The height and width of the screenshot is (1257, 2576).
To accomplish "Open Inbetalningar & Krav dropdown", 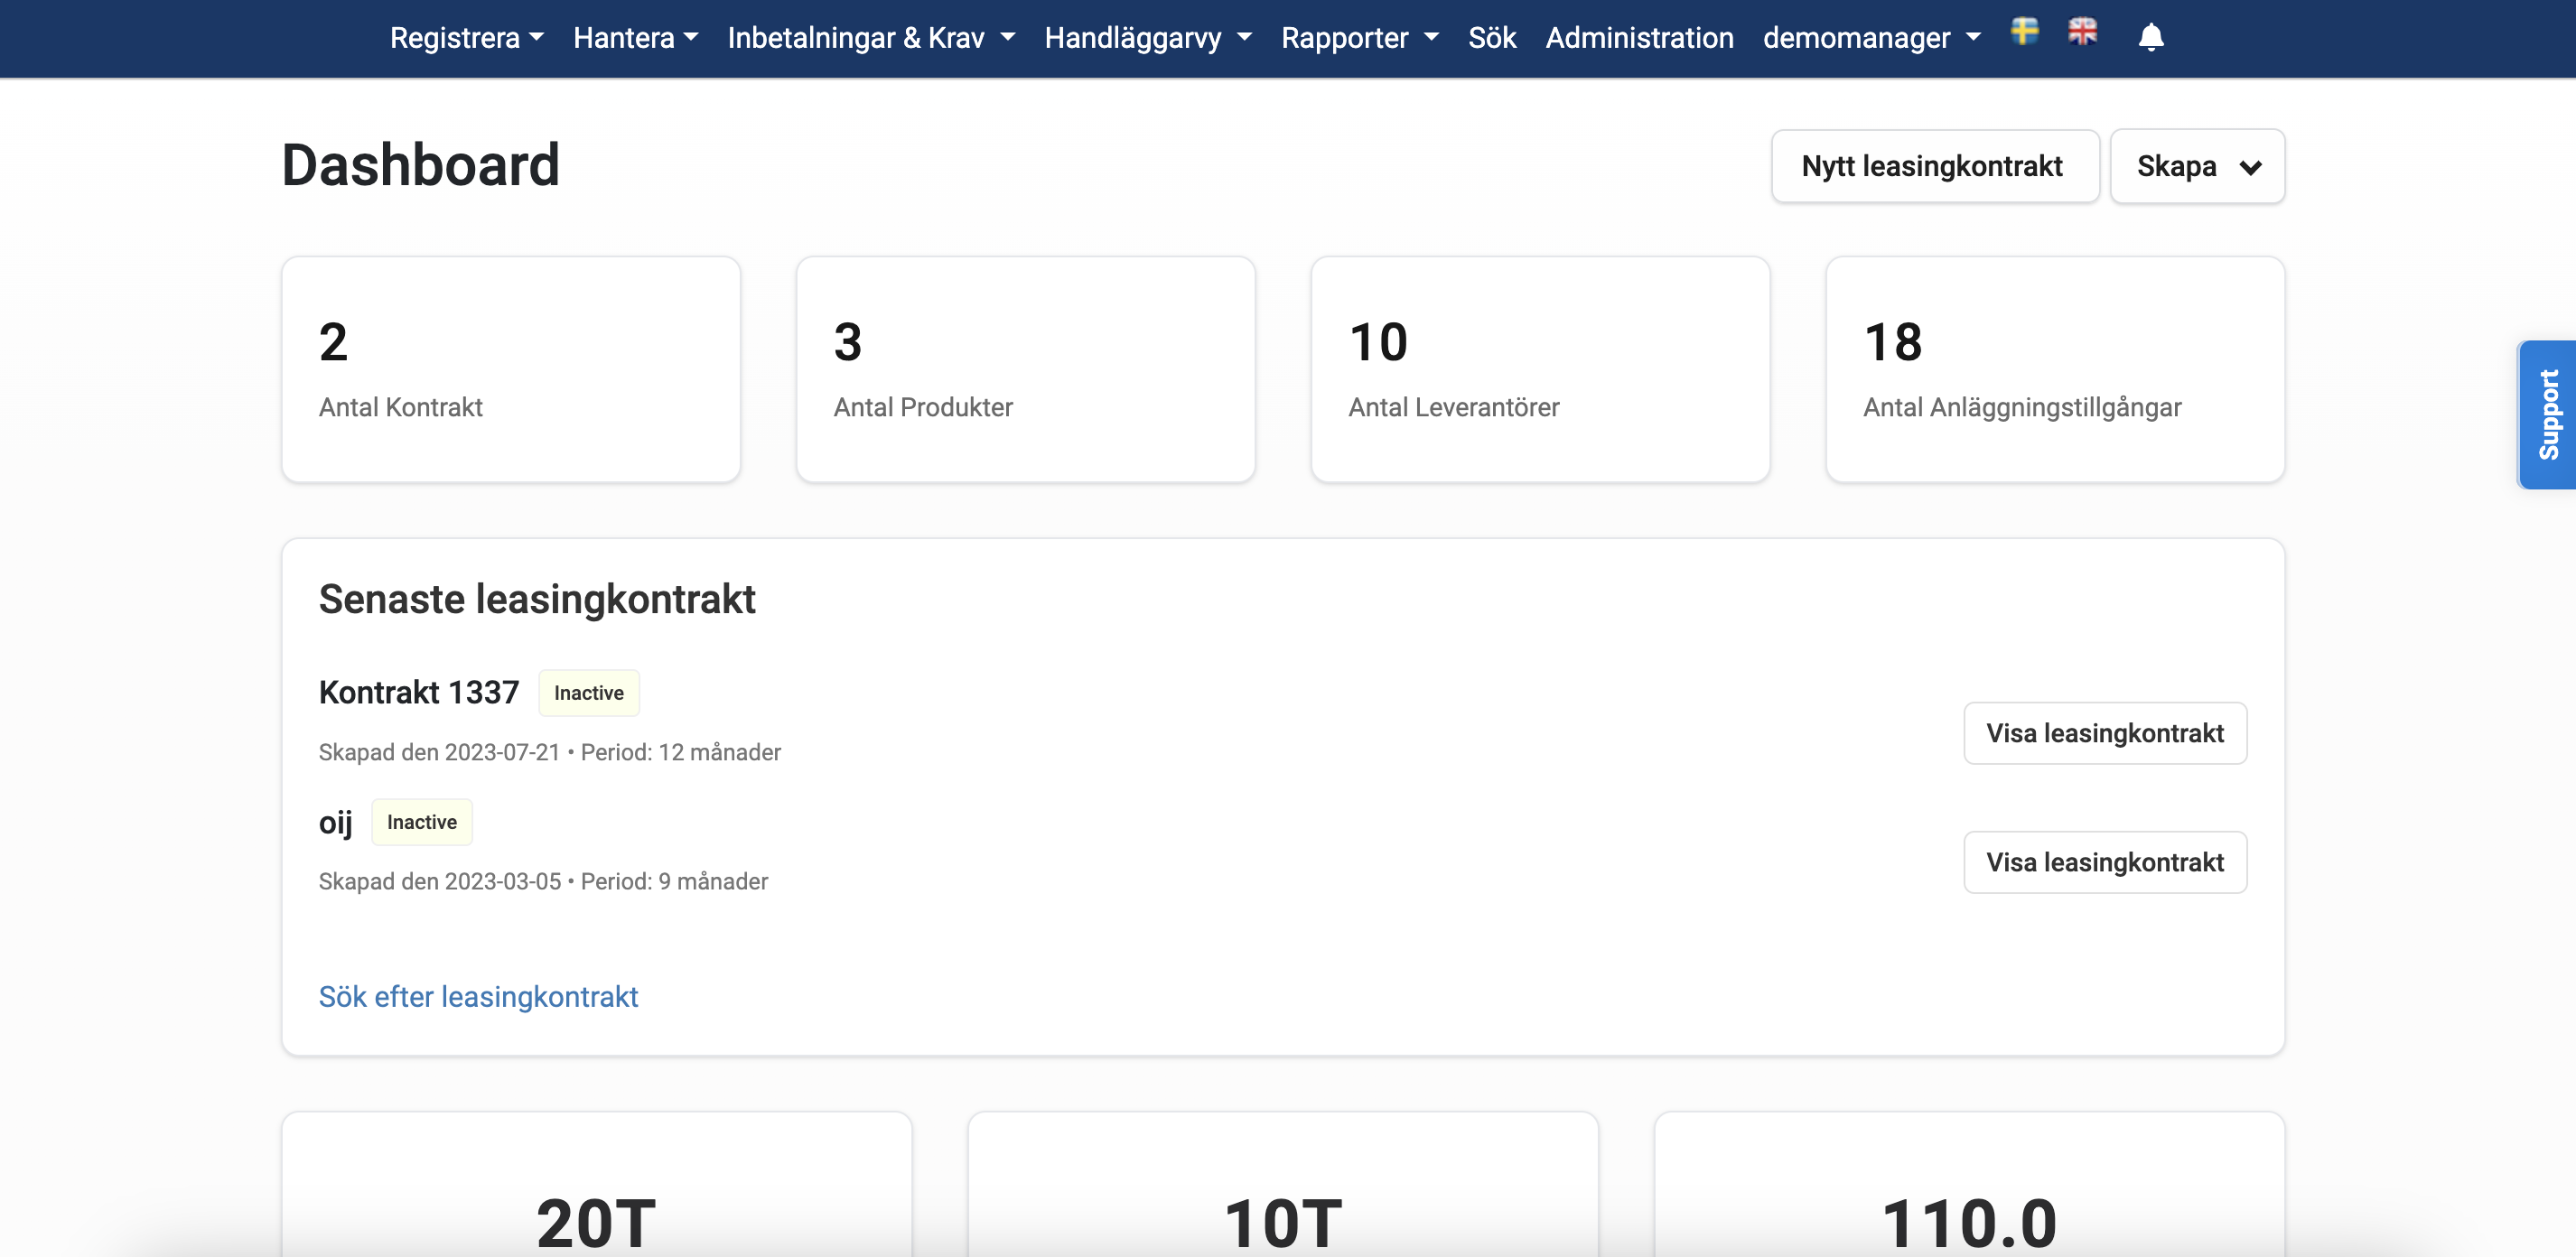I will (x=871, y=38).
